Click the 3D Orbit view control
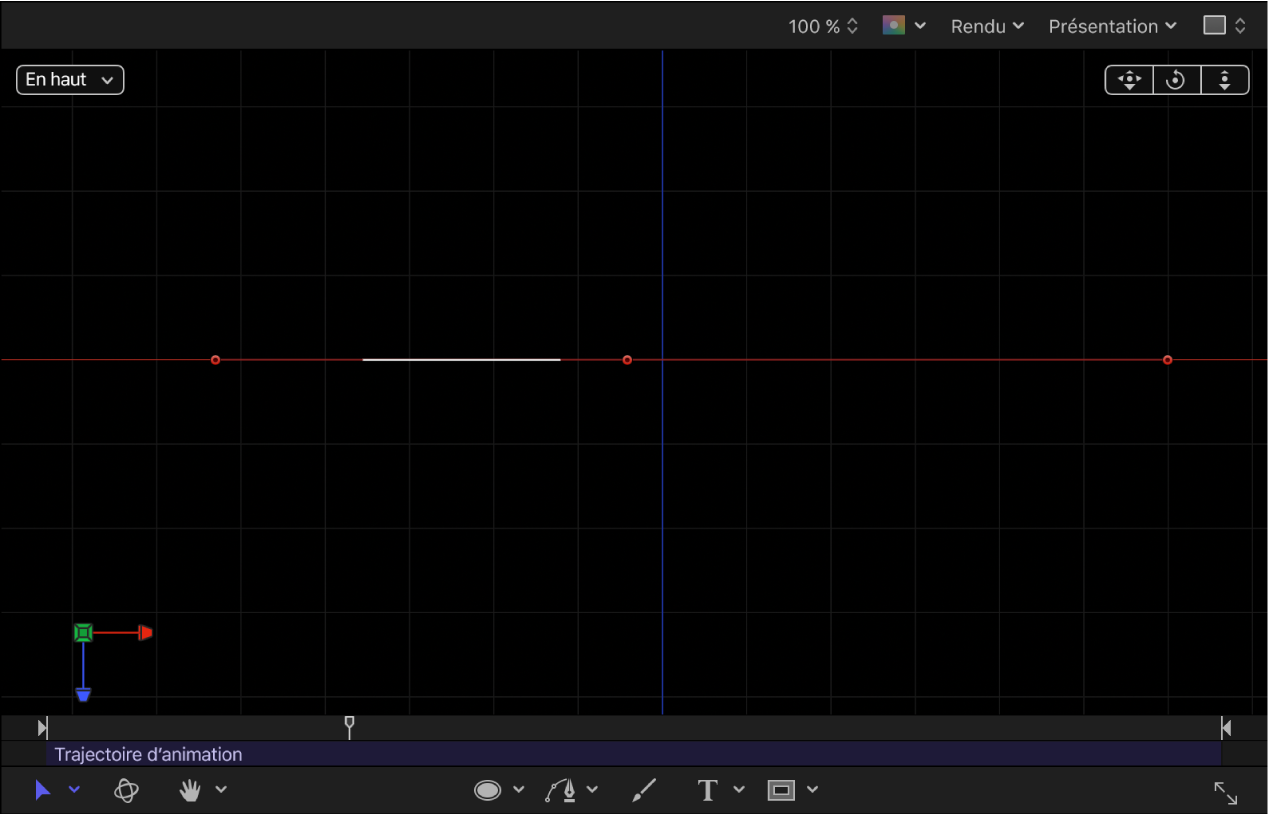 coord(1176,80)
